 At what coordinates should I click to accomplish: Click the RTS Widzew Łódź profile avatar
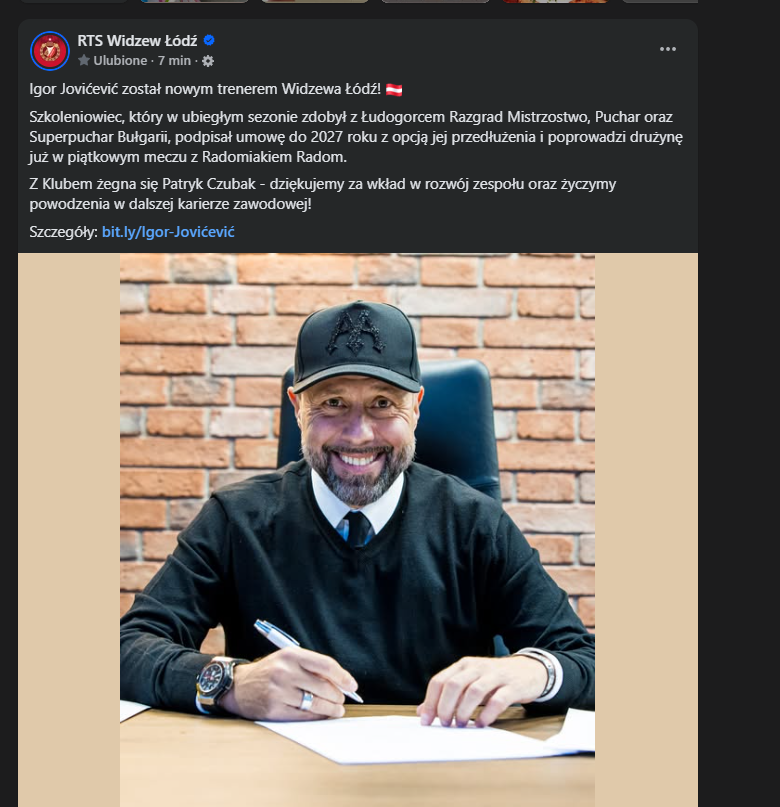coord(49,51)
